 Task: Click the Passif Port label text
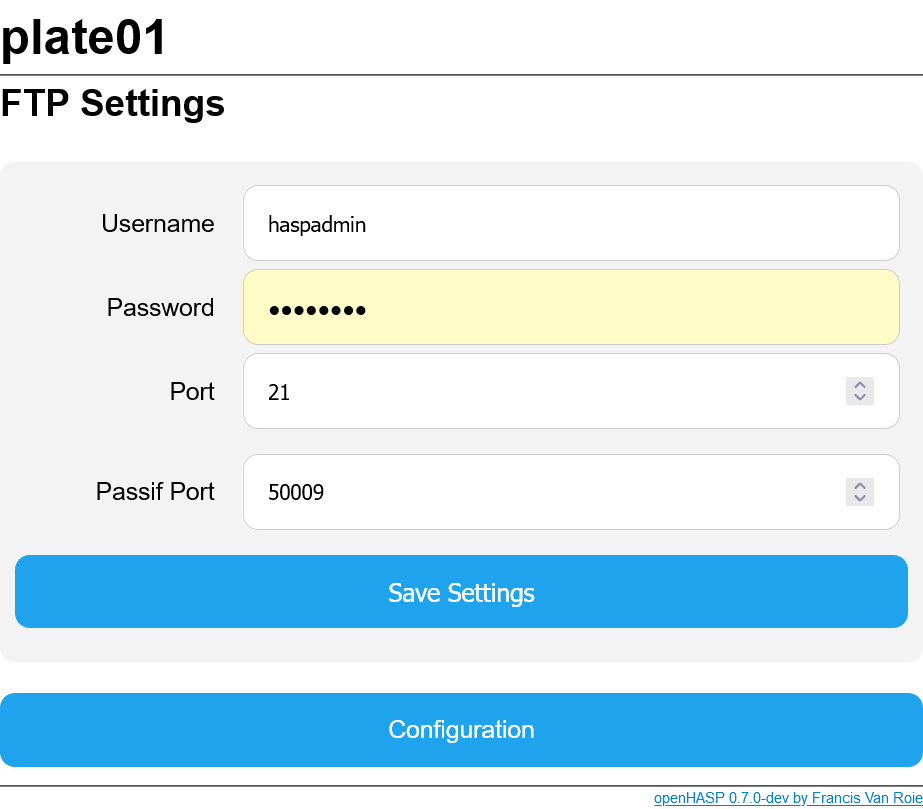pyautogui.click(x=155, y=492)
